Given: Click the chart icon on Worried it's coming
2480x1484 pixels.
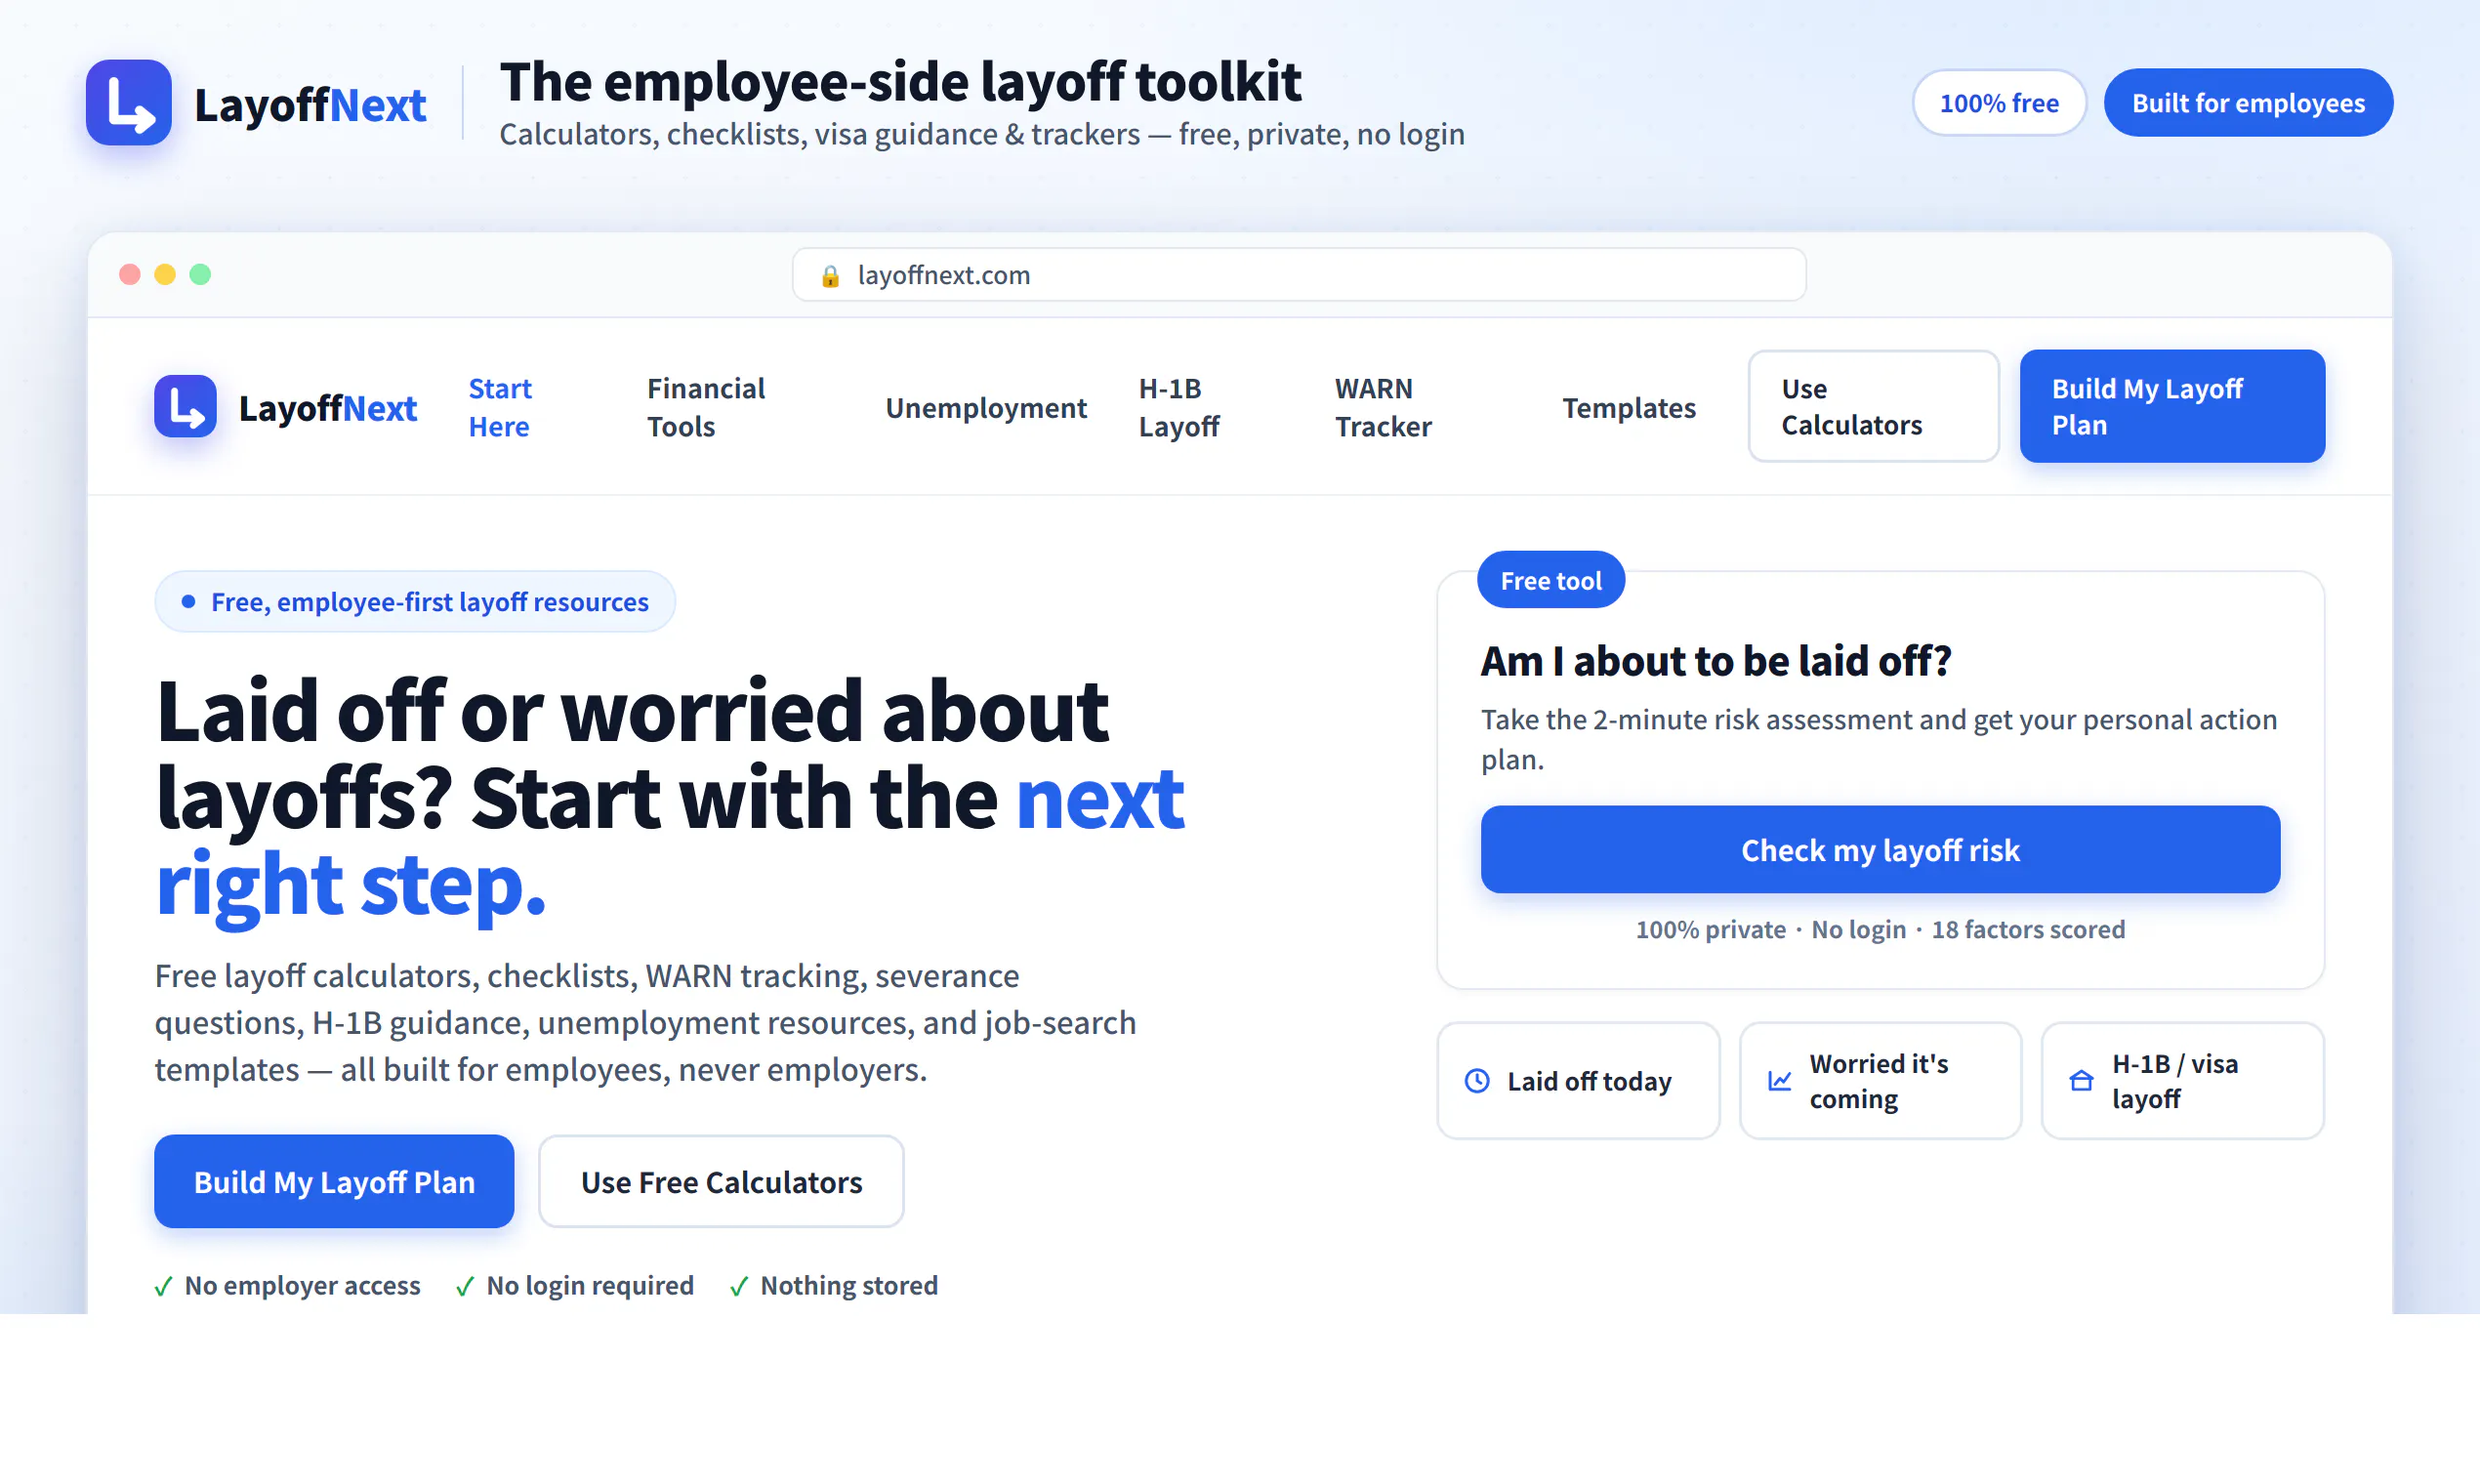Looking at the screenshot, I should [x=1779, y=1081].
